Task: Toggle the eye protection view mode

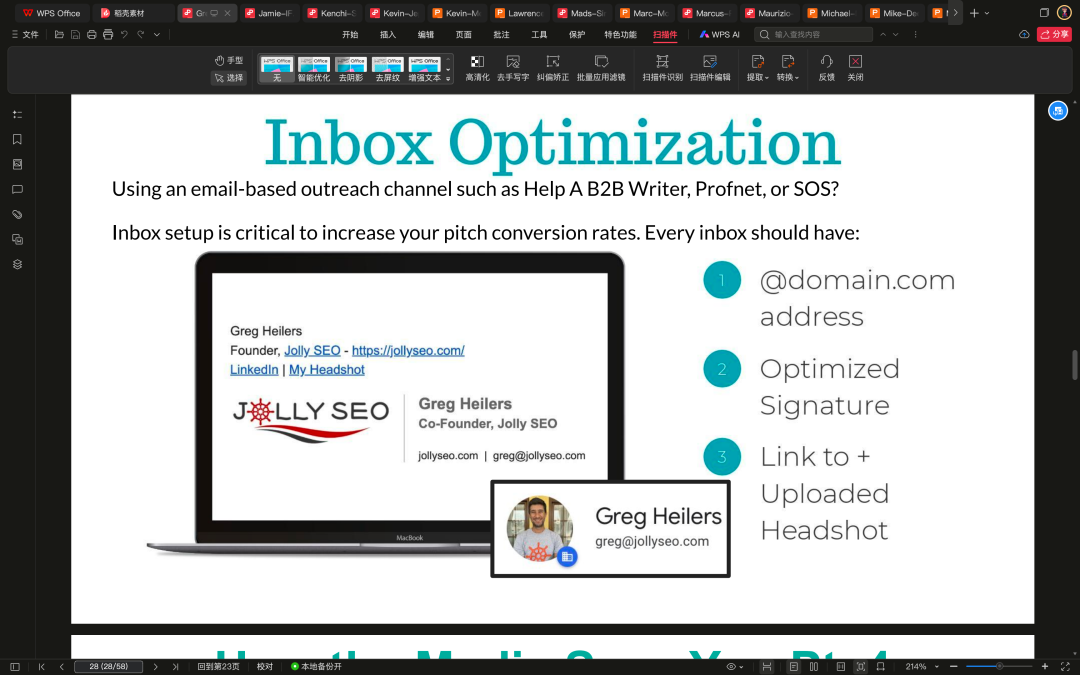Action: (735, 666)
